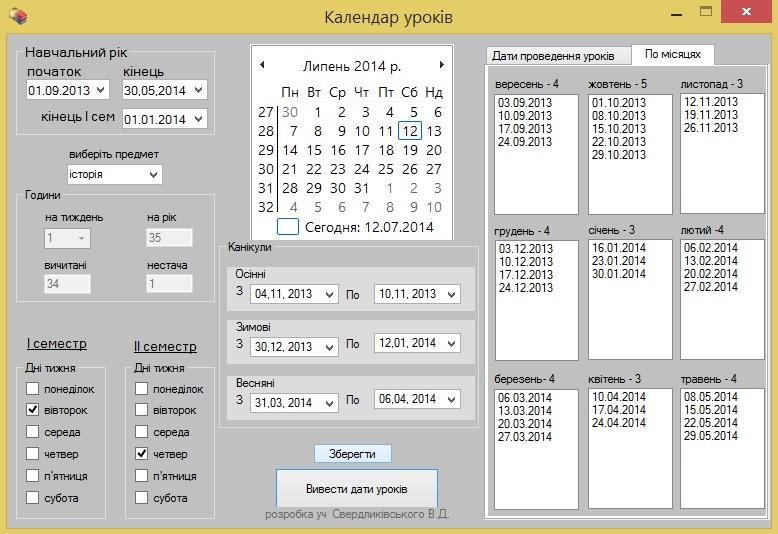
Task: Select the По місяцях tab
Action: coord(672,54)
